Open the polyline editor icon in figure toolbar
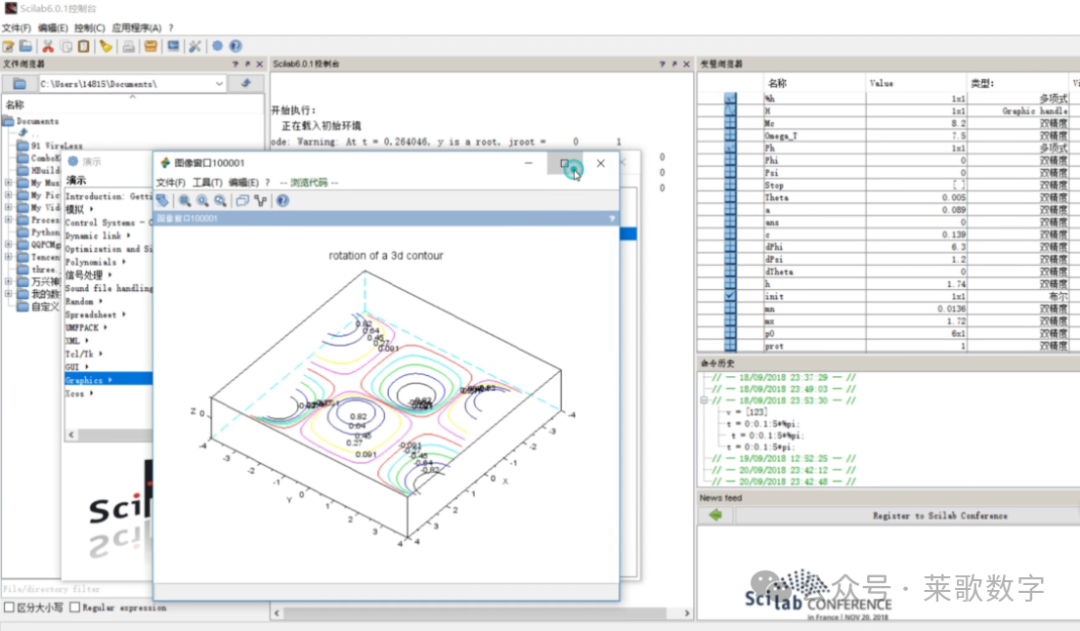Viewport: 1080px width, 631px height. pyautogui.click(x=260, y=200)
